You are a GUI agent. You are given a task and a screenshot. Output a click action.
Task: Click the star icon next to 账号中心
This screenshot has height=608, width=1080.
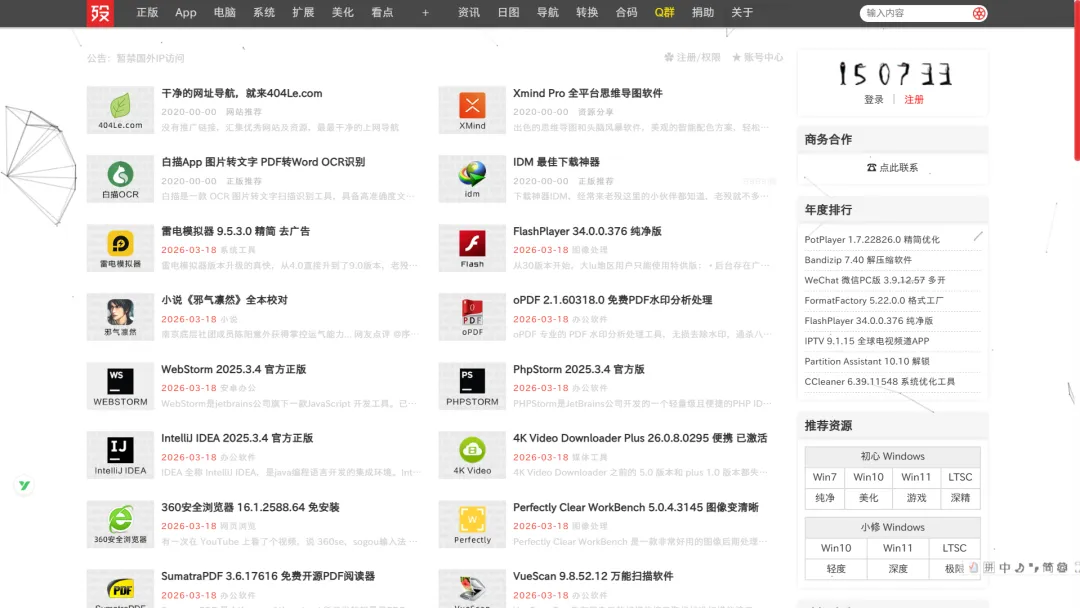click(736, 57)
